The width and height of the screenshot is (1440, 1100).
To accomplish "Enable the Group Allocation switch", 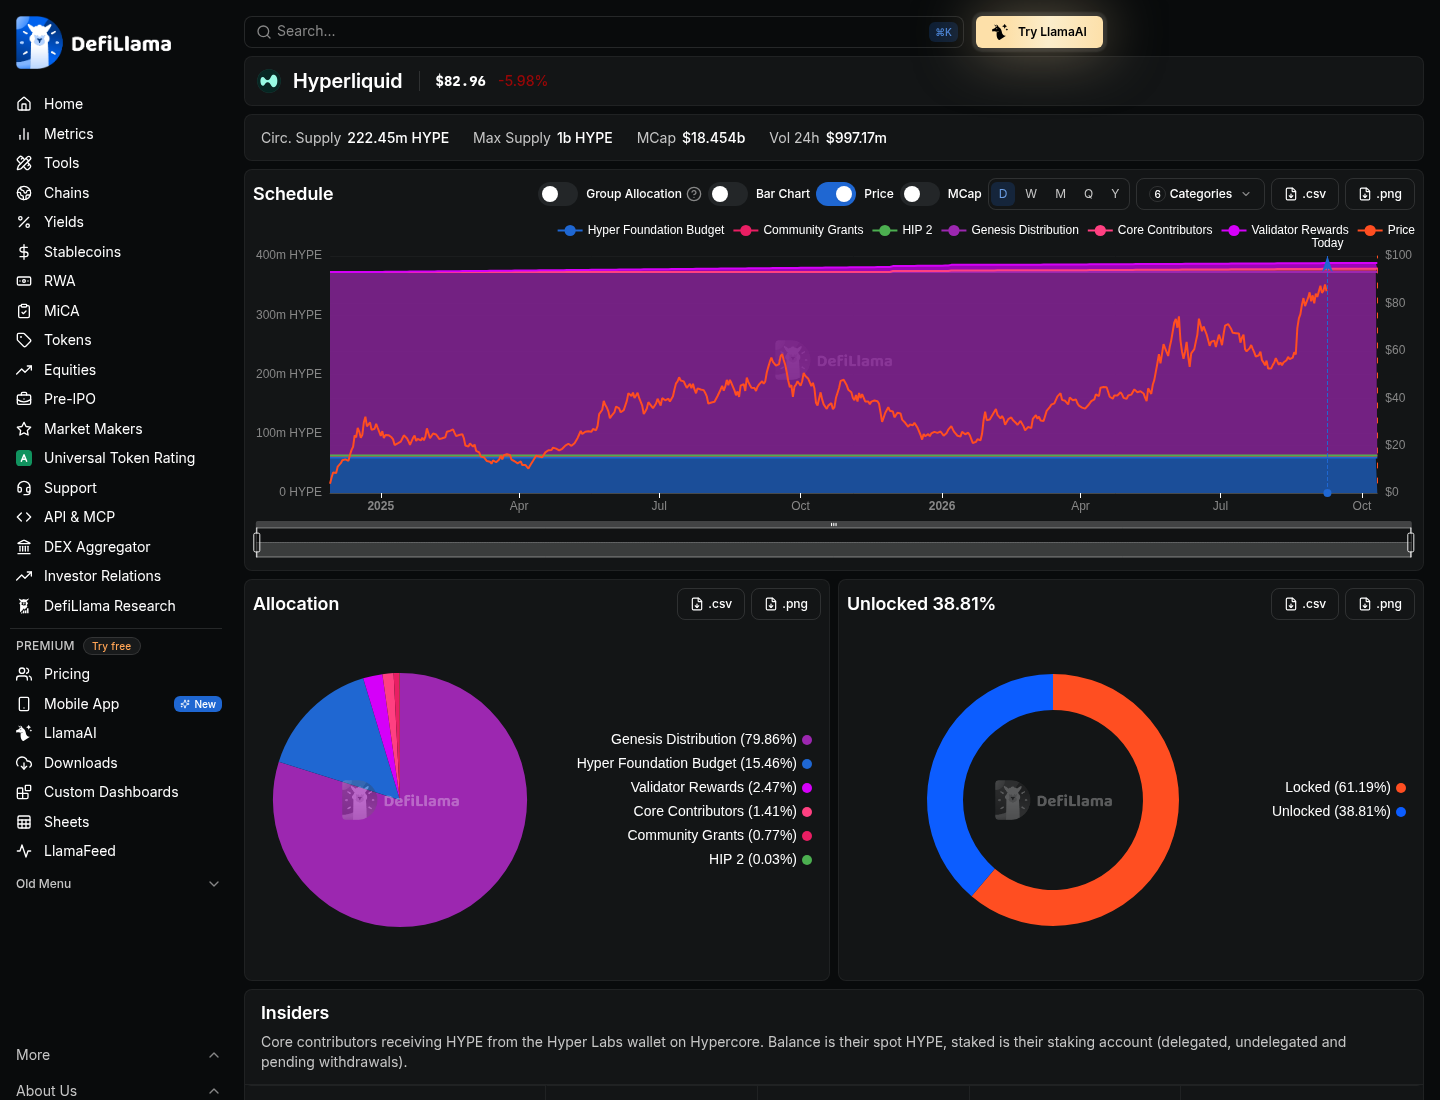I will (558, 194).
